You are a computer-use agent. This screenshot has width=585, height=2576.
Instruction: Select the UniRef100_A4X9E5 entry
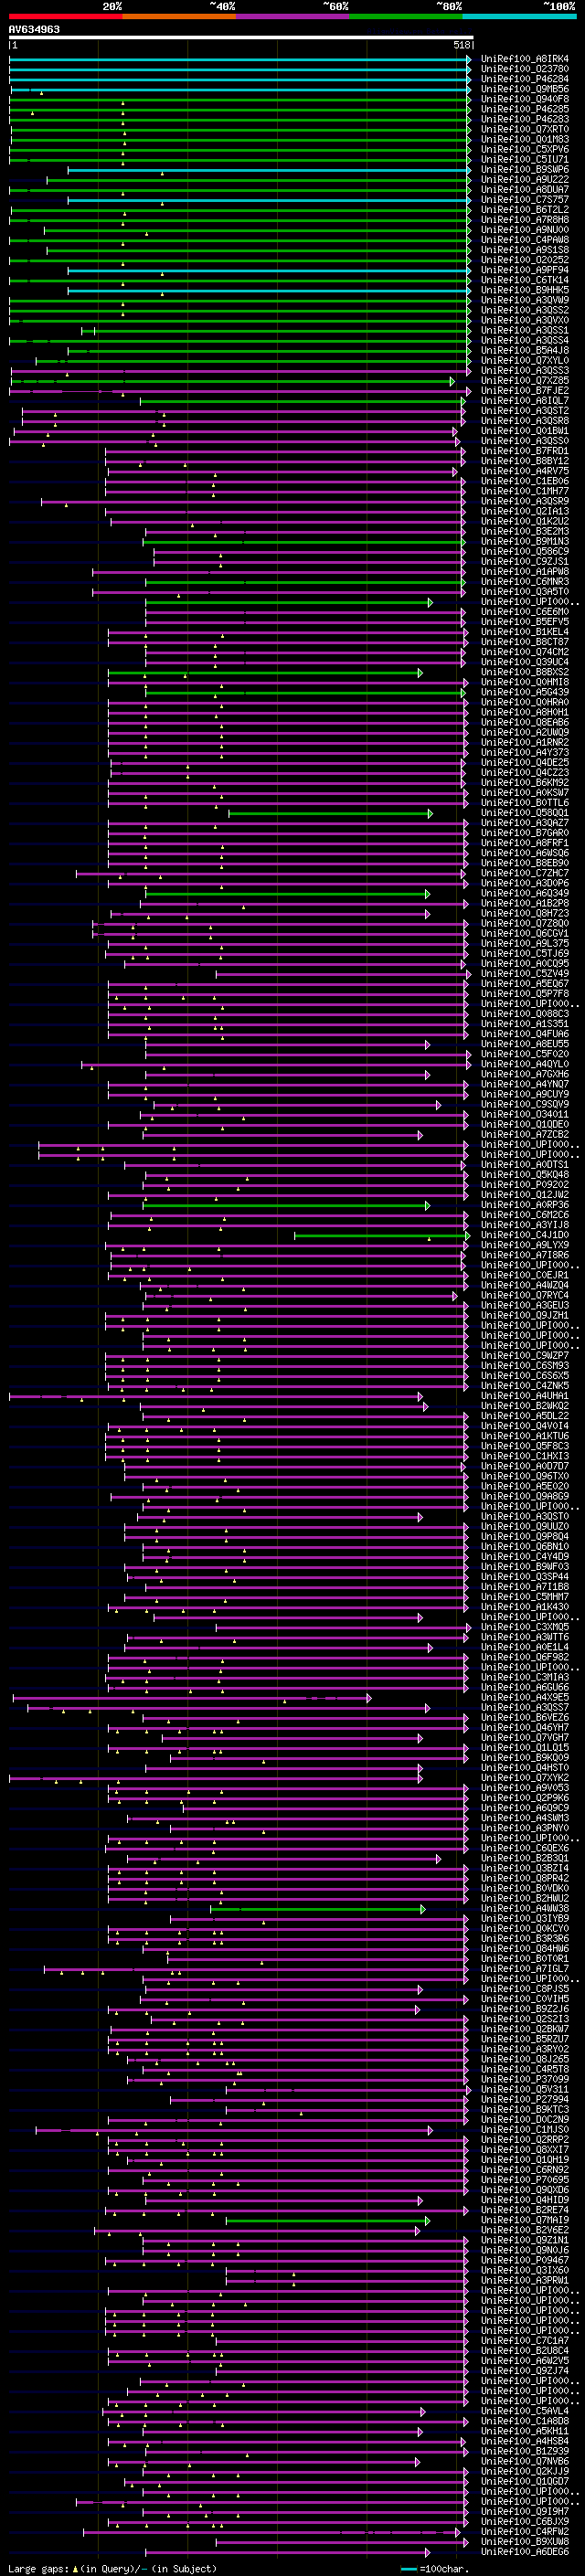click(x=525, y=1698)
